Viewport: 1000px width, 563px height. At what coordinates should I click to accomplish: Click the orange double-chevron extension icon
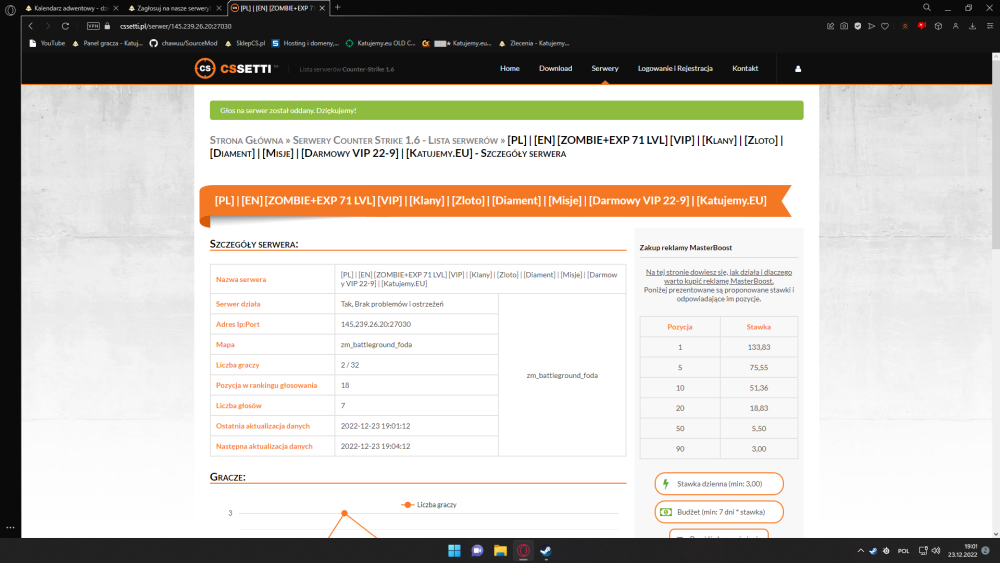click(x=904, y=26)
